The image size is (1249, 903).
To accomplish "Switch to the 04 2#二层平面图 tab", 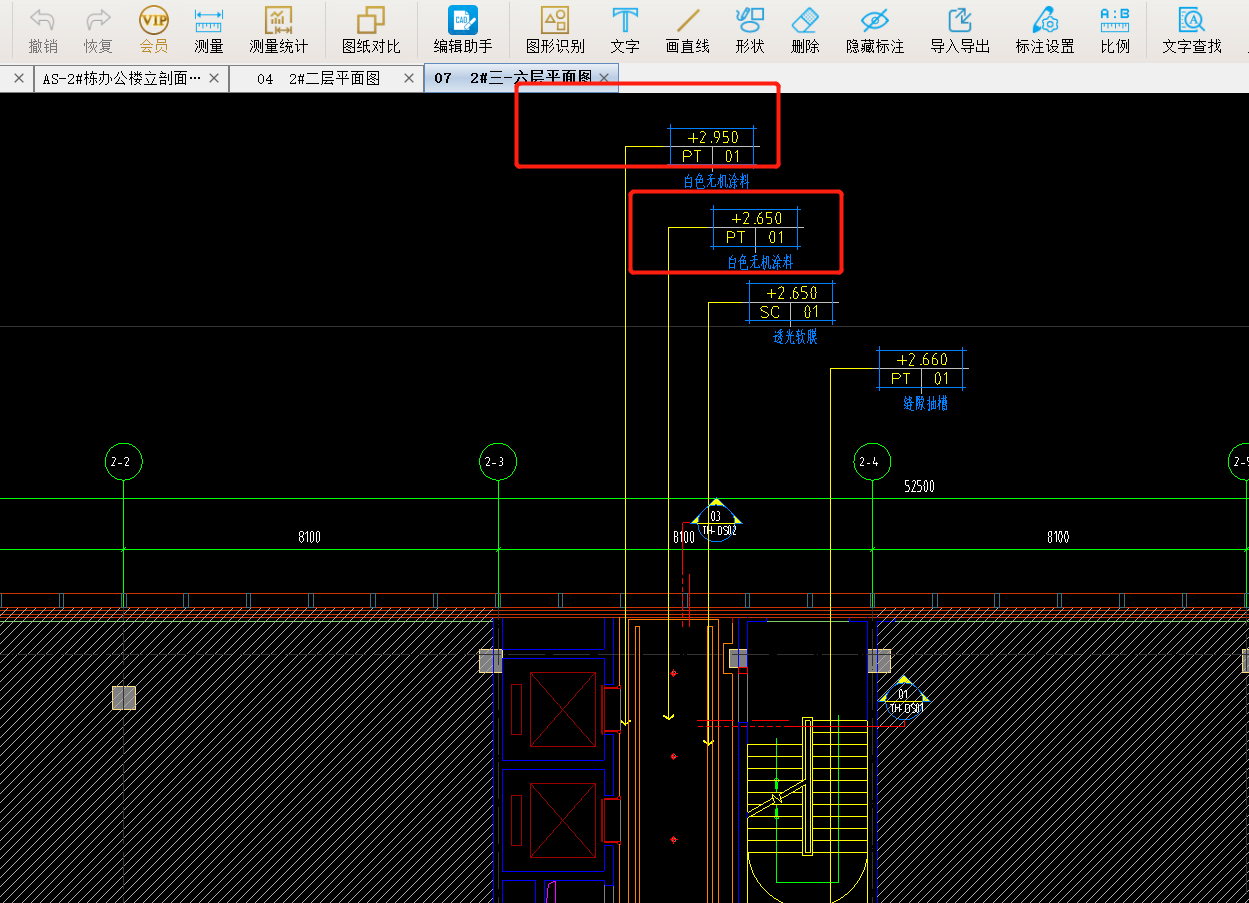I will click(318, 78).
